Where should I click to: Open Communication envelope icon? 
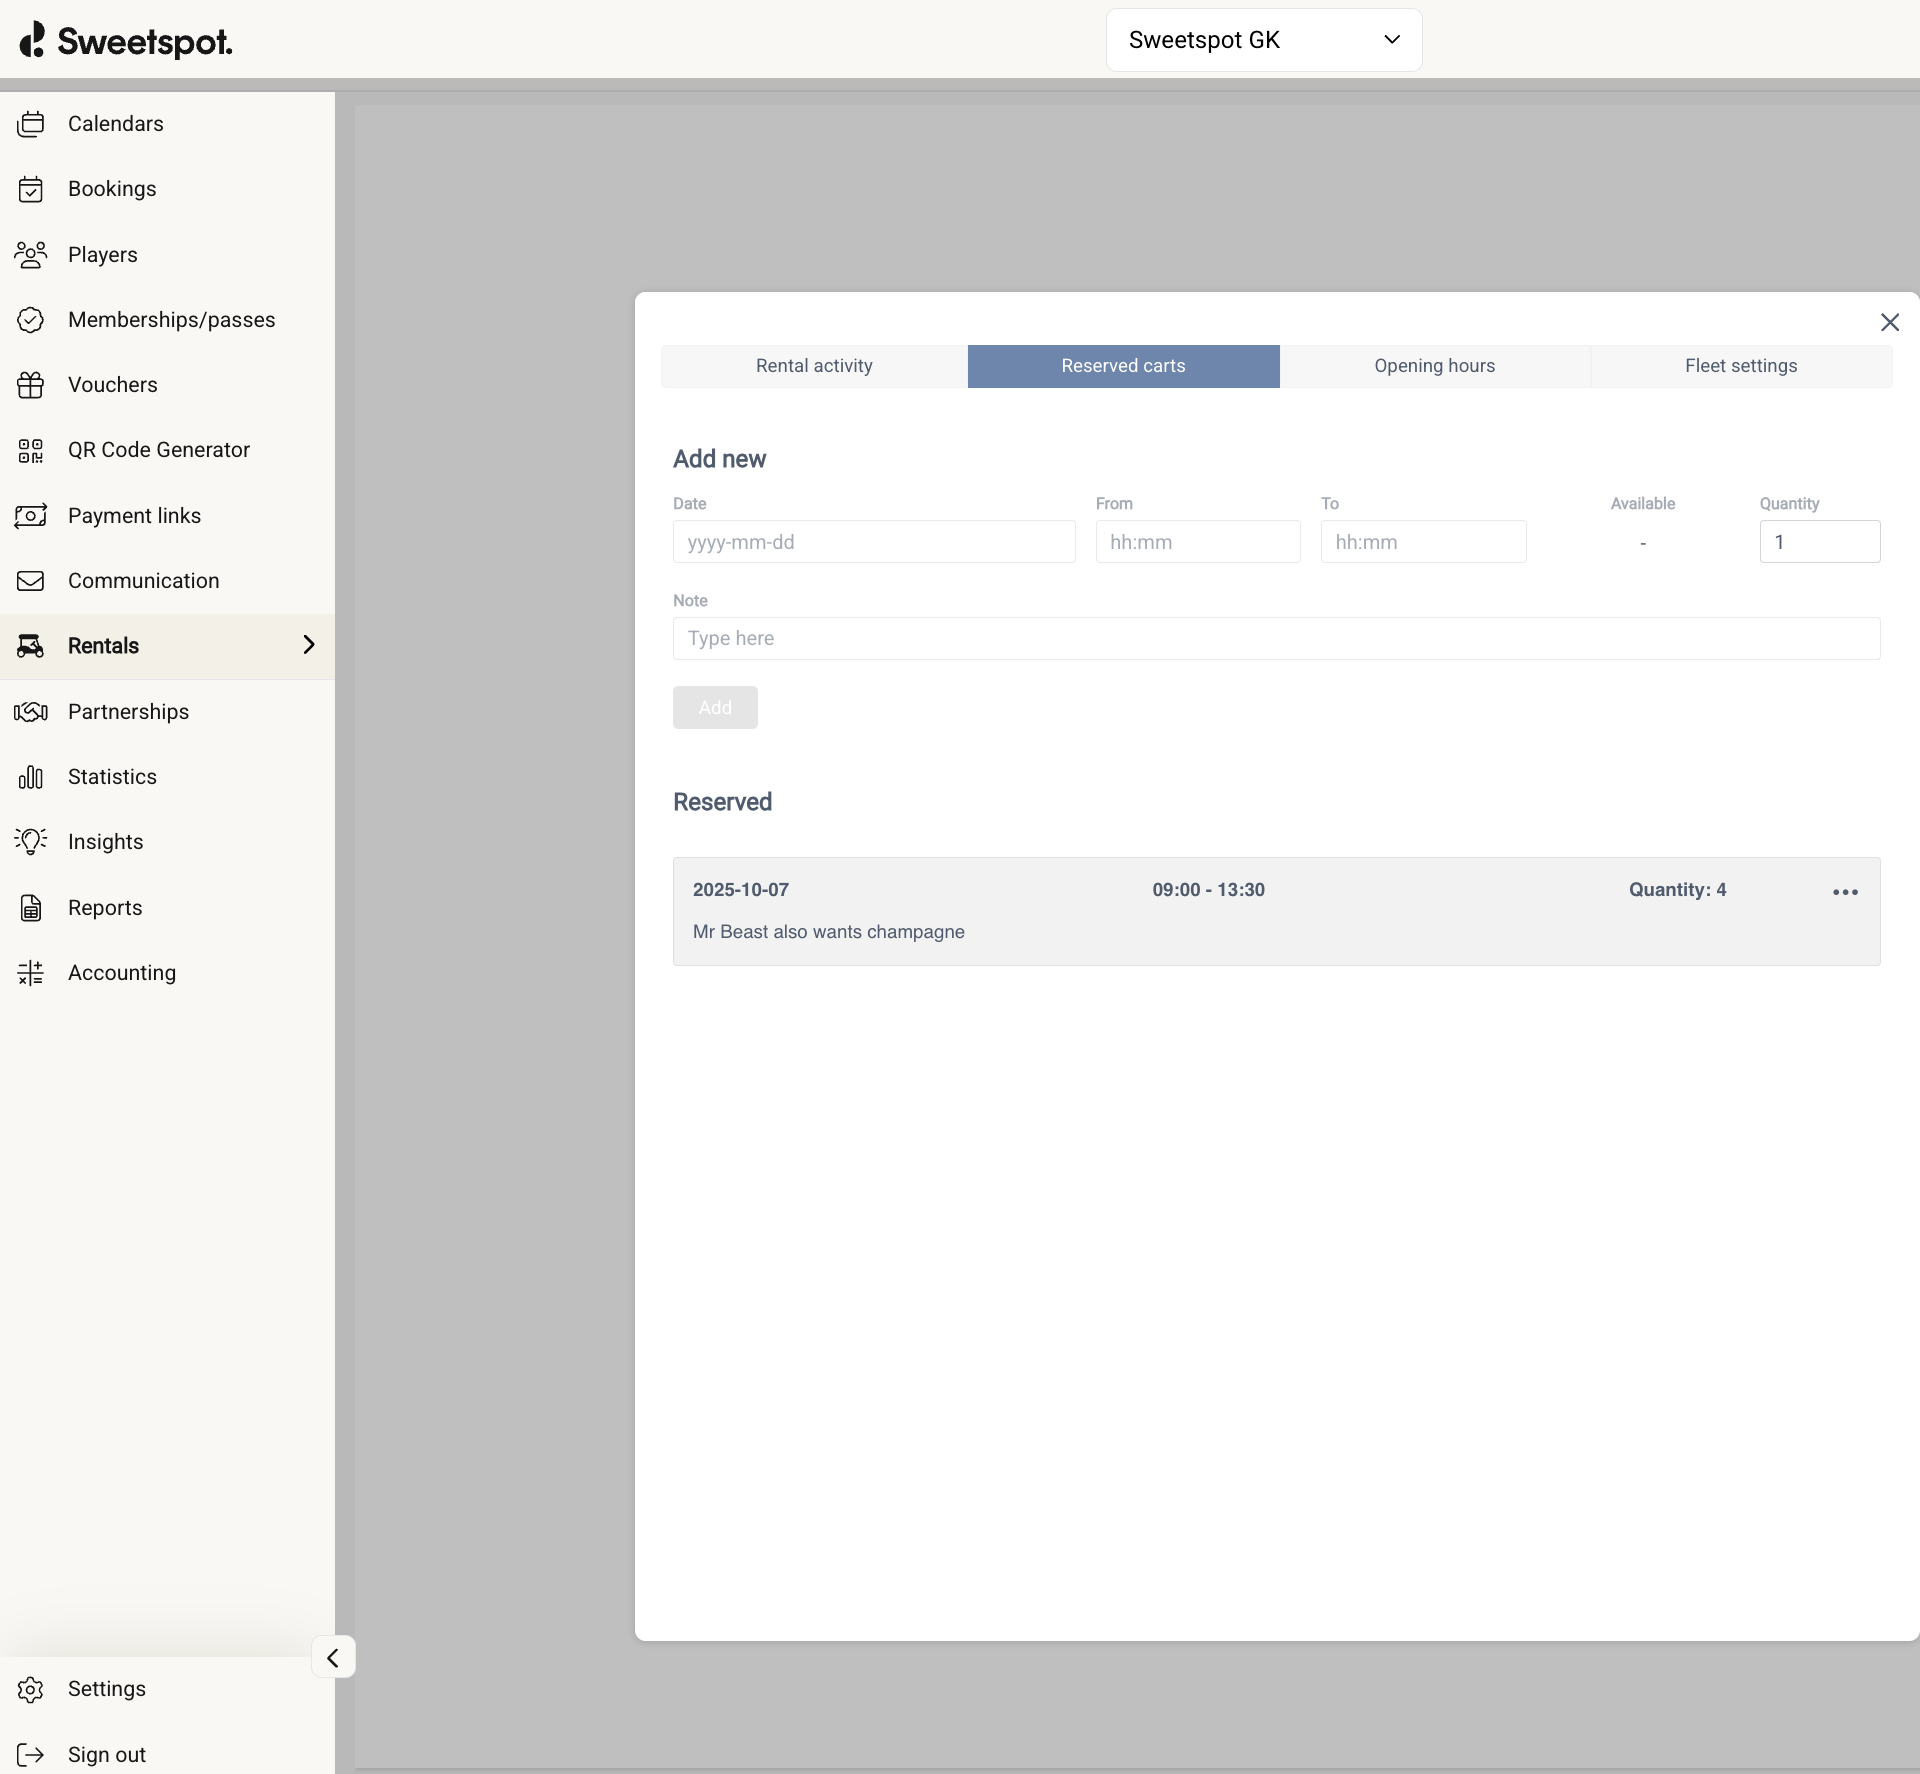coord(31,581)
